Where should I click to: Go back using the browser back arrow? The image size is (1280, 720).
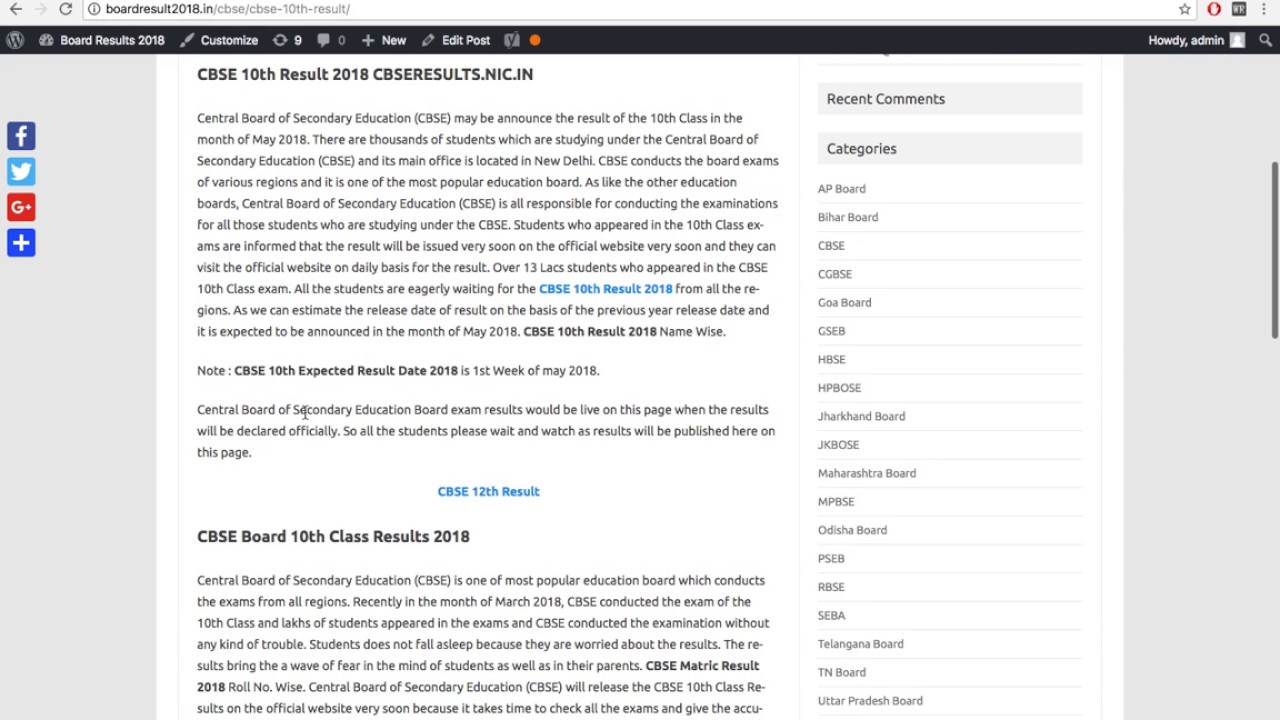(x=16, y=9)
